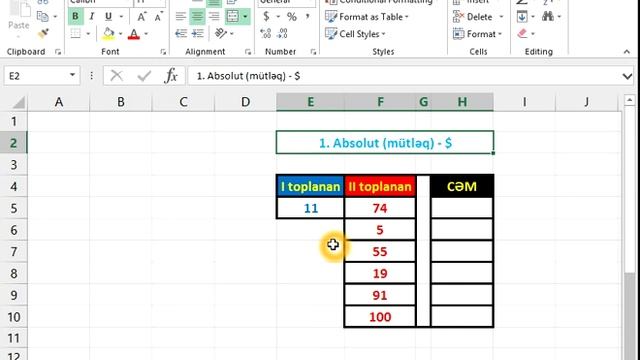Open the underline style dropdown arrow

(121, 17)
